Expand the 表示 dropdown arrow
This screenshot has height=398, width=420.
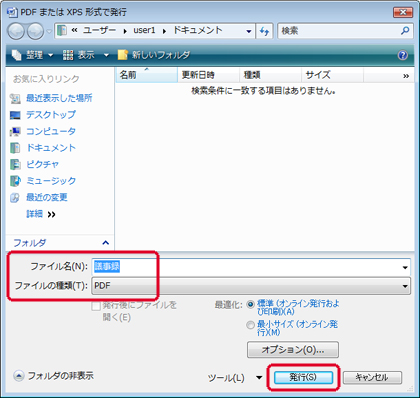pos(106,55)
